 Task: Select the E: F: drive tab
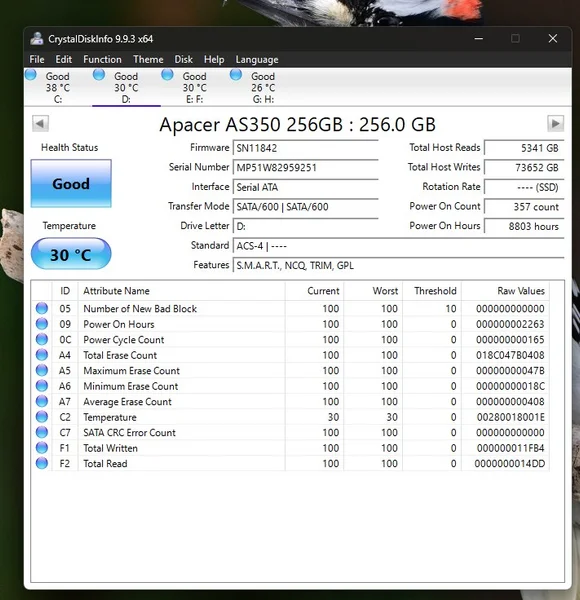pos(194,87)
